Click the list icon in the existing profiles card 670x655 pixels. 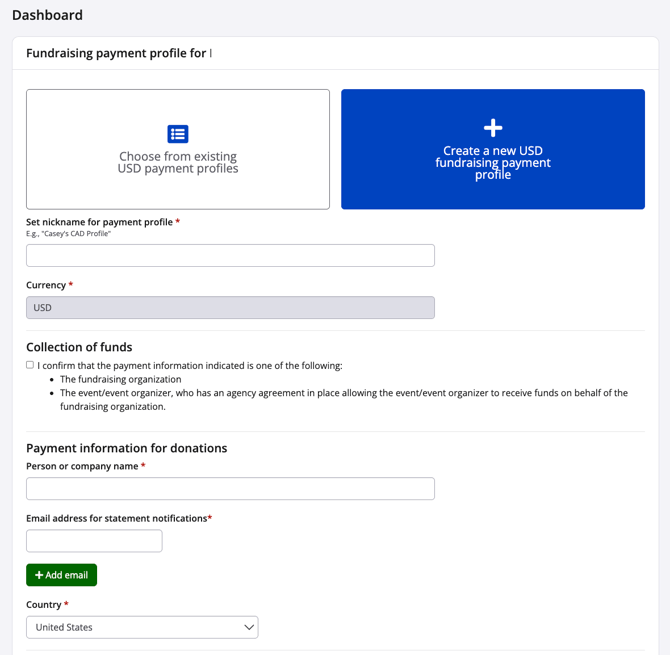178,134
